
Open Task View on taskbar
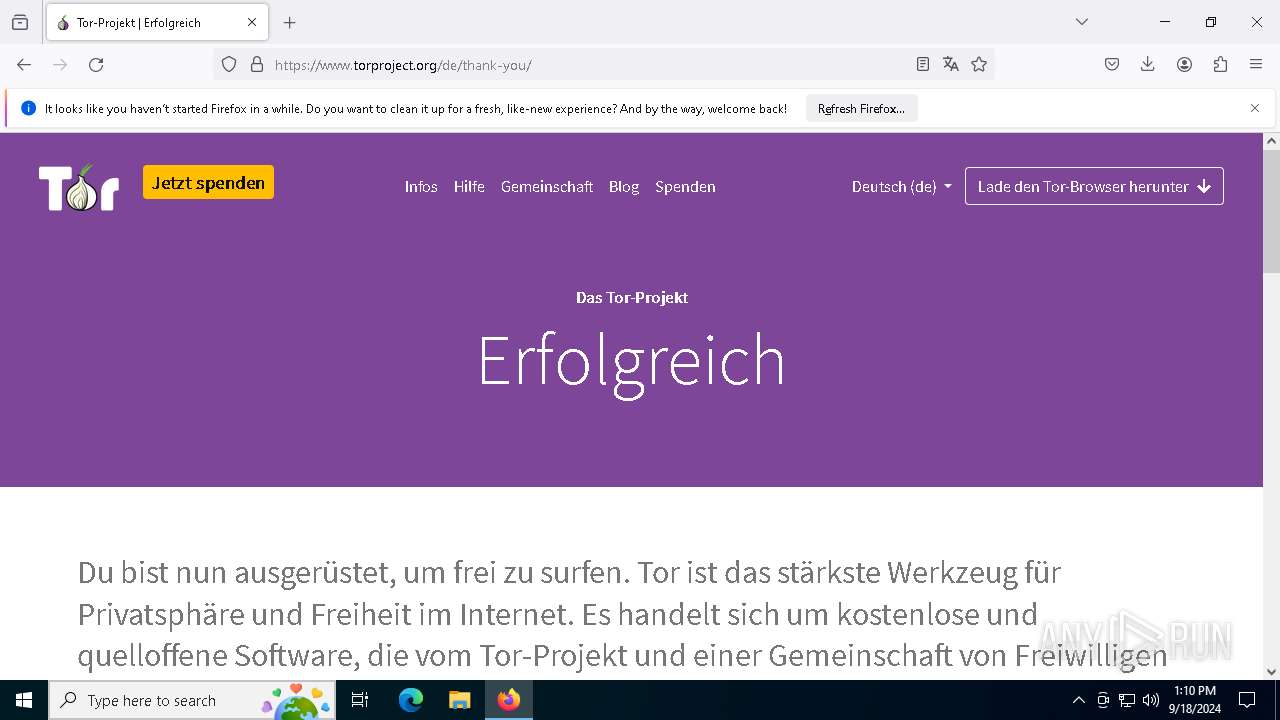360,700
